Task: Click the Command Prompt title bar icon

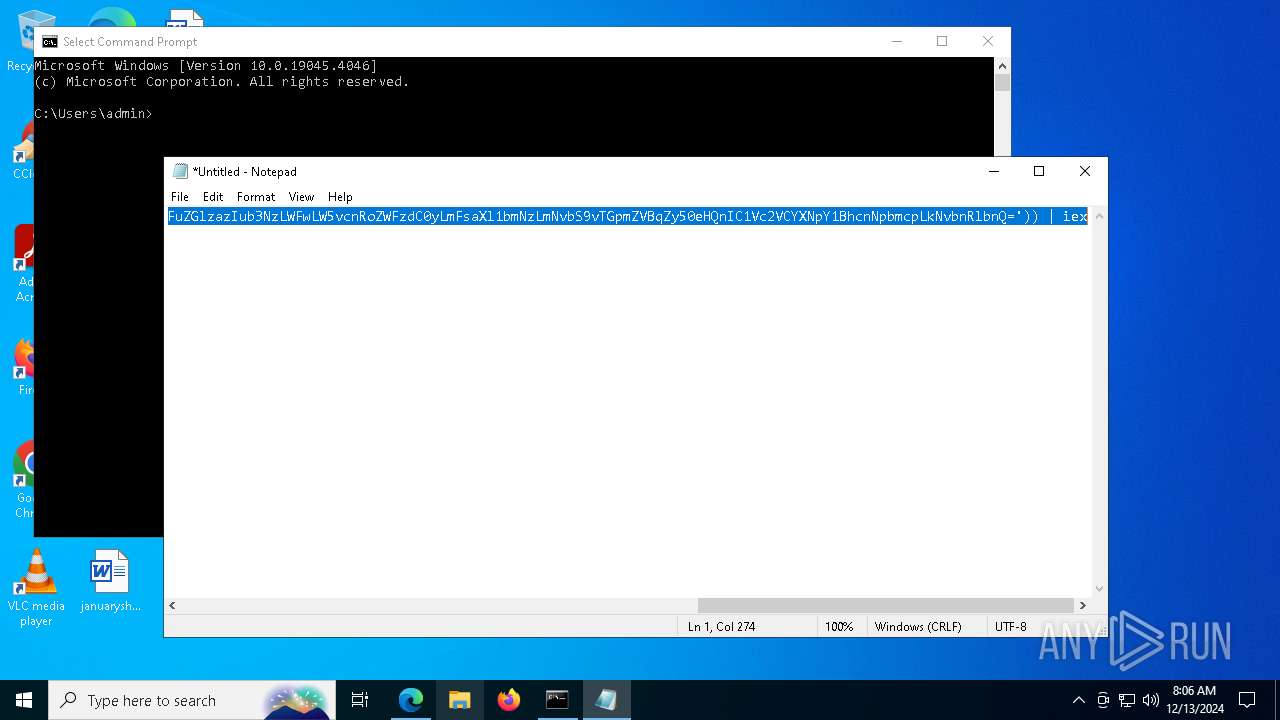Action: click(x=50, y=41)
